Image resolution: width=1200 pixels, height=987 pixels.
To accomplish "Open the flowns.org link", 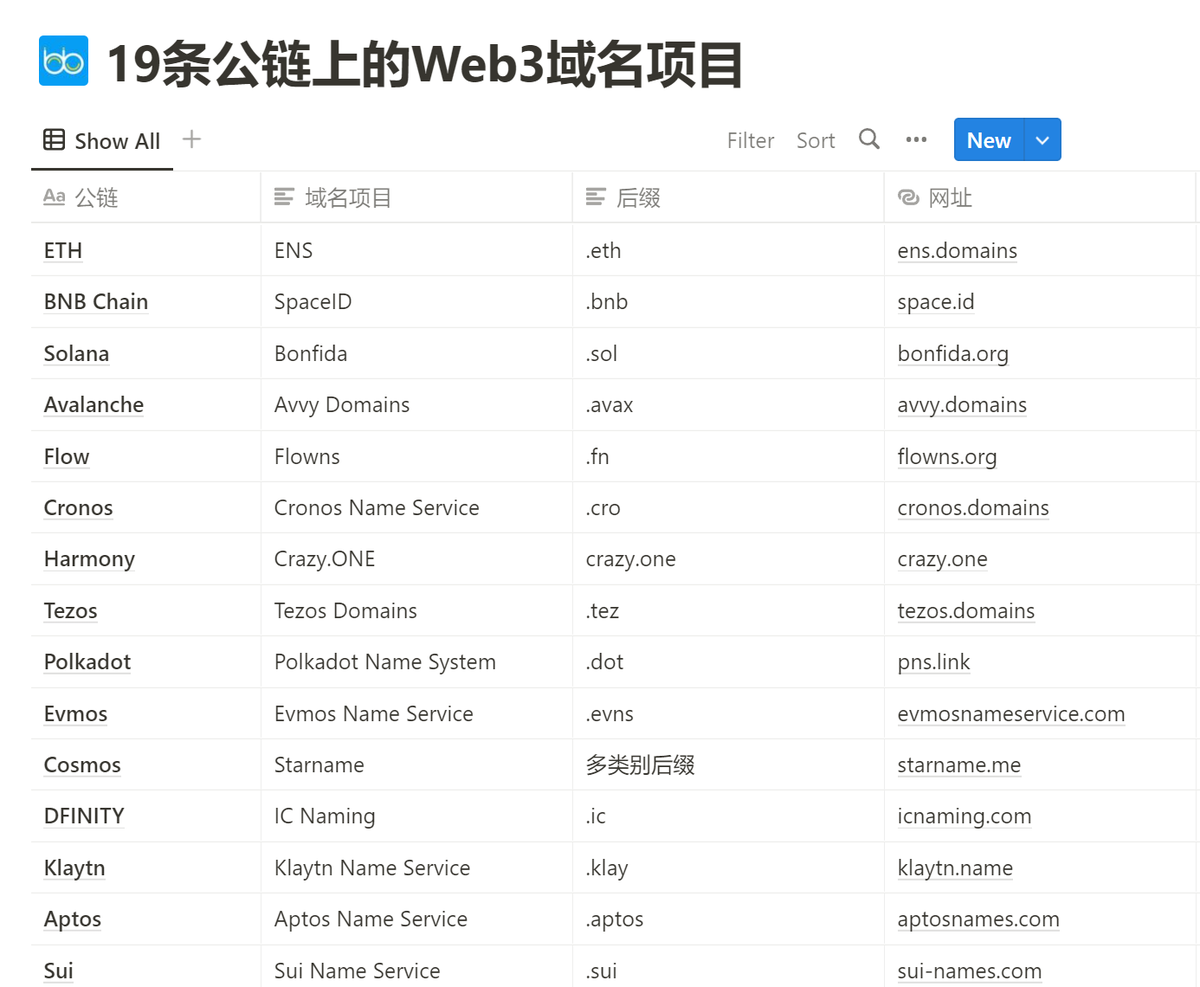I will [x=947, y=456].
